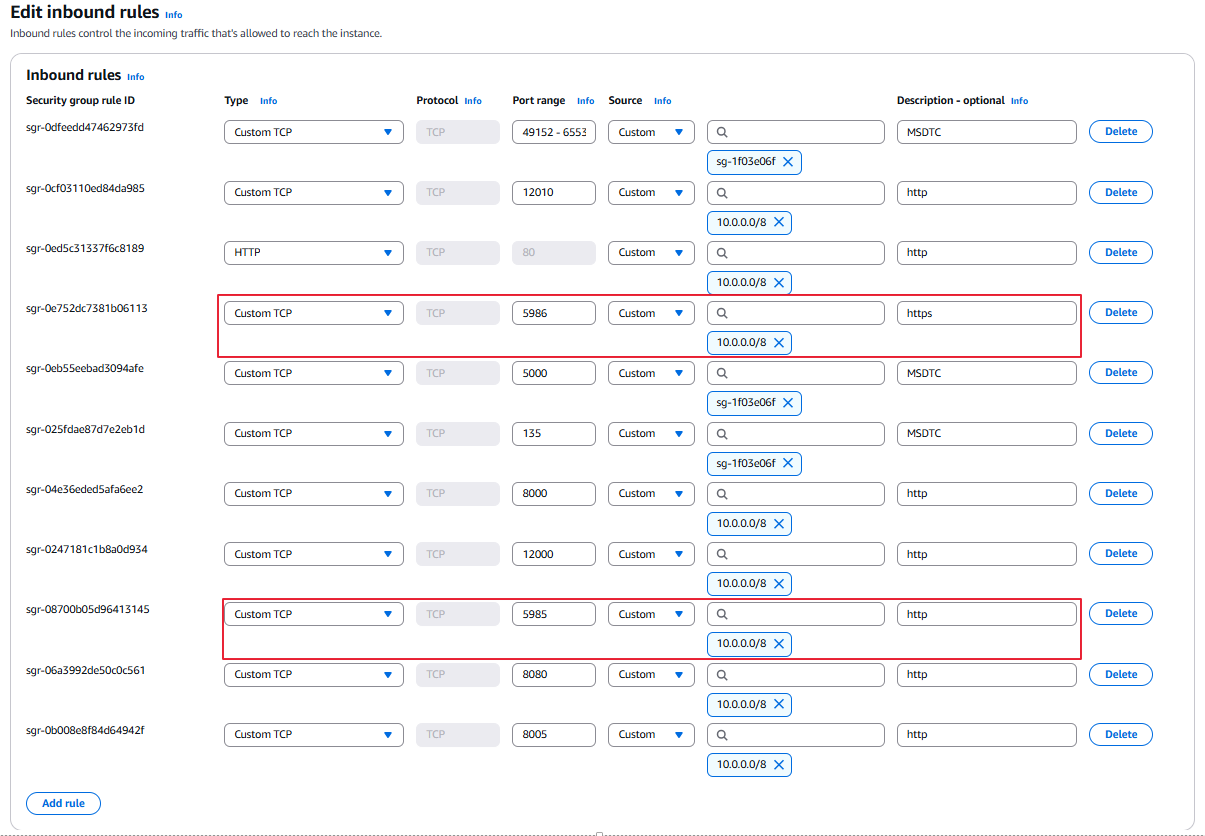Open the Type dropdown for the port 12000 rule
Screen dimensions: 1205x836
click(313, 554)
